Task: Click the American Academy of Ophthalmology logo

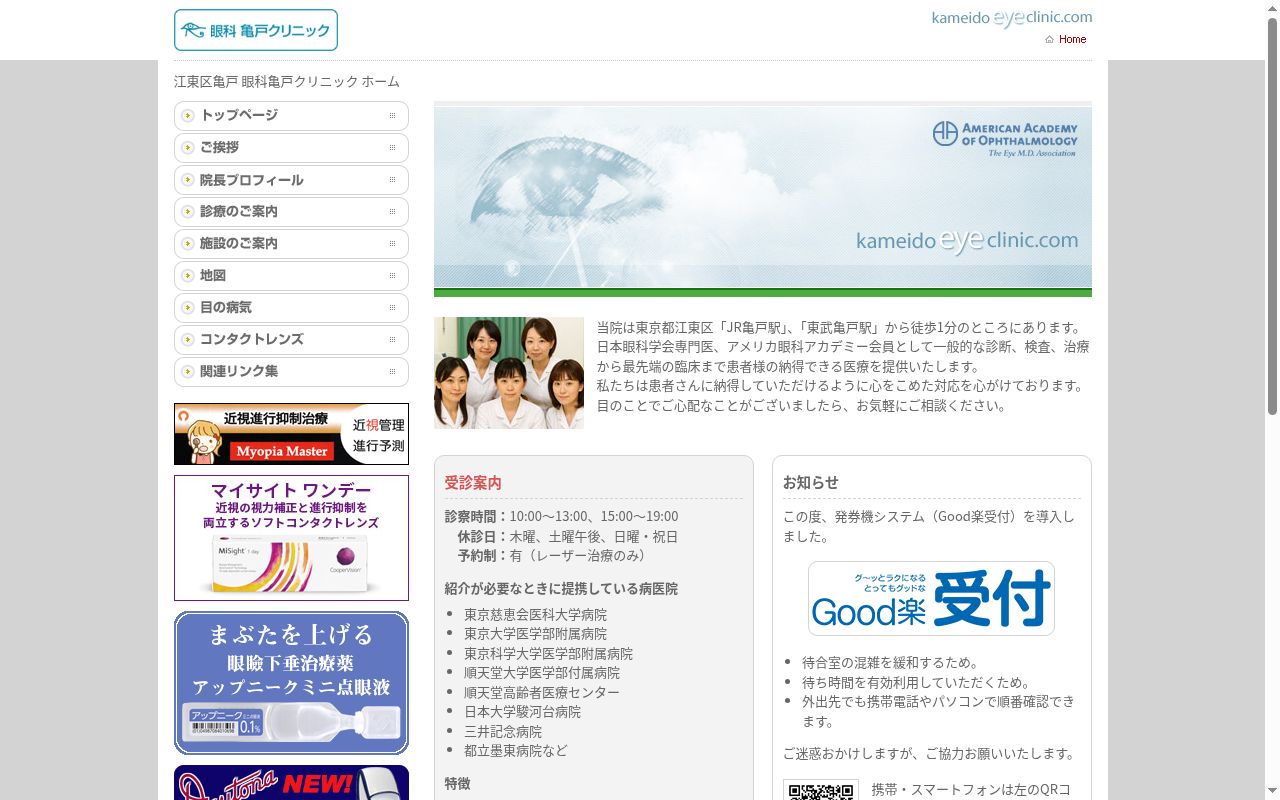Action: pos(1005,139)
